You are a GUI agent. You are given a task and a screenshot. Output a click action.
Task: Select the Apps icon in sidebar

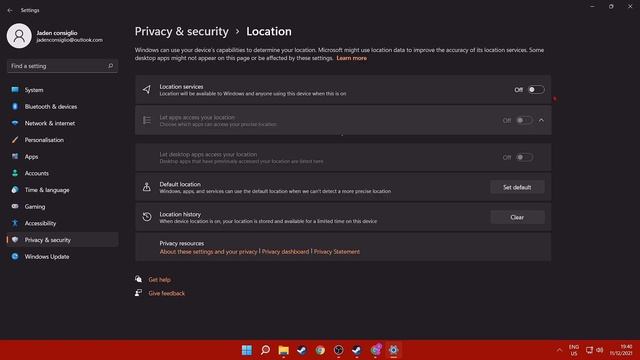coord(15,156)
